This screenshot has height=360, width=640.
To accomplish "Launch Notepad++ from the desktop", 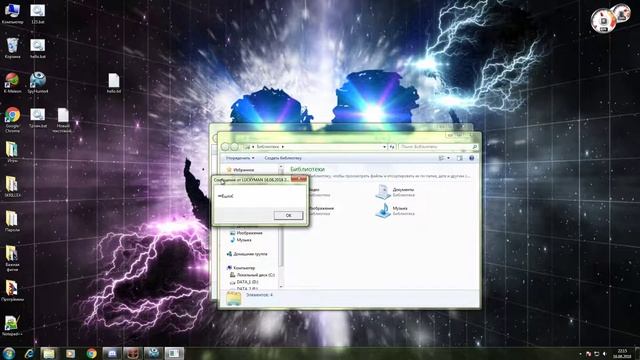I will pyautogui.click(x=12, y=325).
